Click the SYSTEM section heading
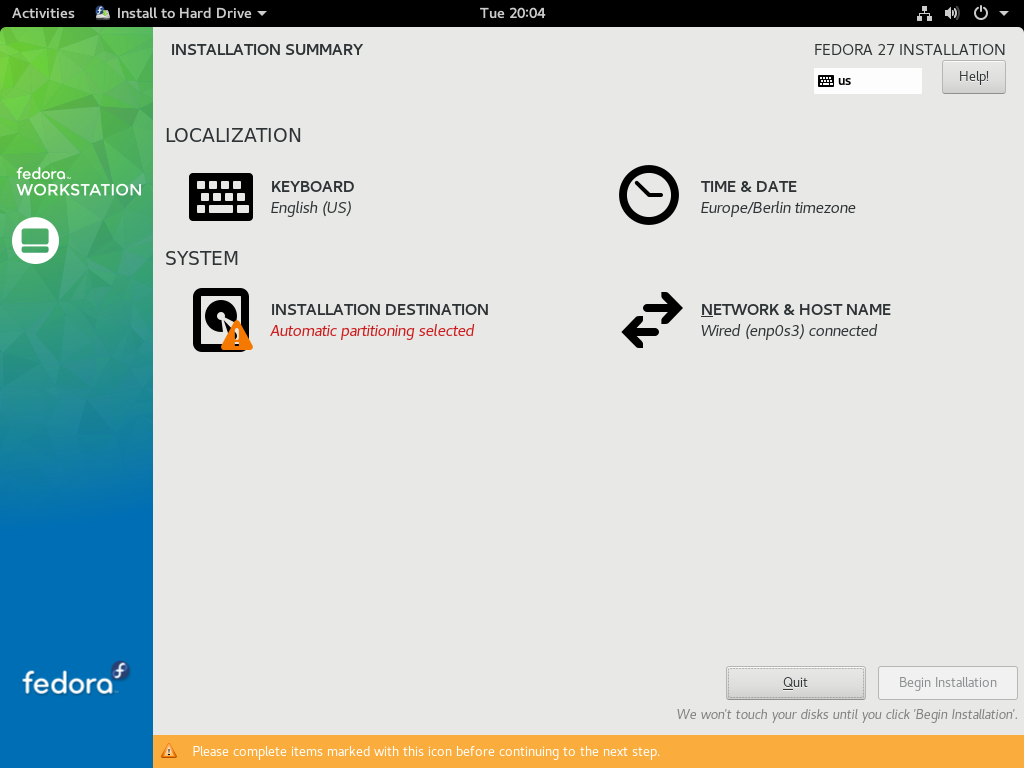This screenshot has width=1024, height=768. (x=202, y=258)
